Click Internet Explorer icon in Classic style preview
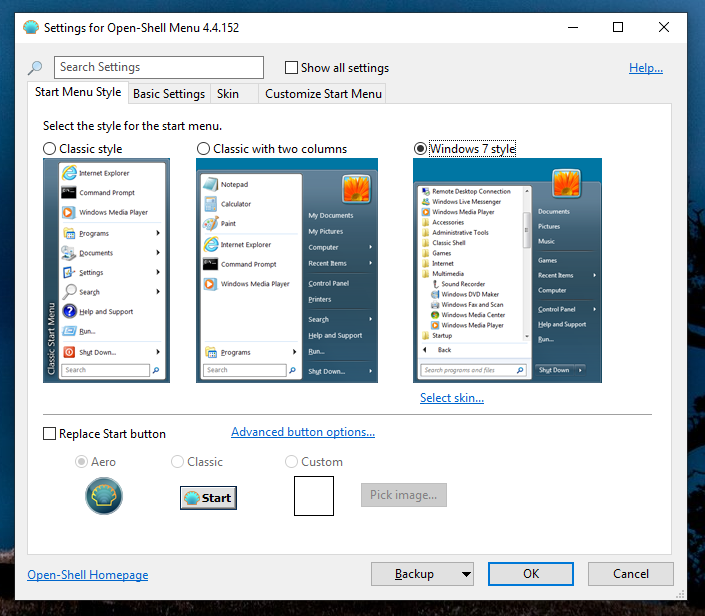 69,173
